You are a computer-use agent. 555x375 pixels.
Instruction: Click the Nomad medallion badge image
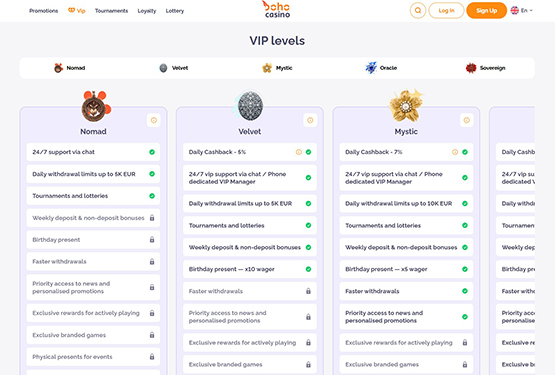96,106
